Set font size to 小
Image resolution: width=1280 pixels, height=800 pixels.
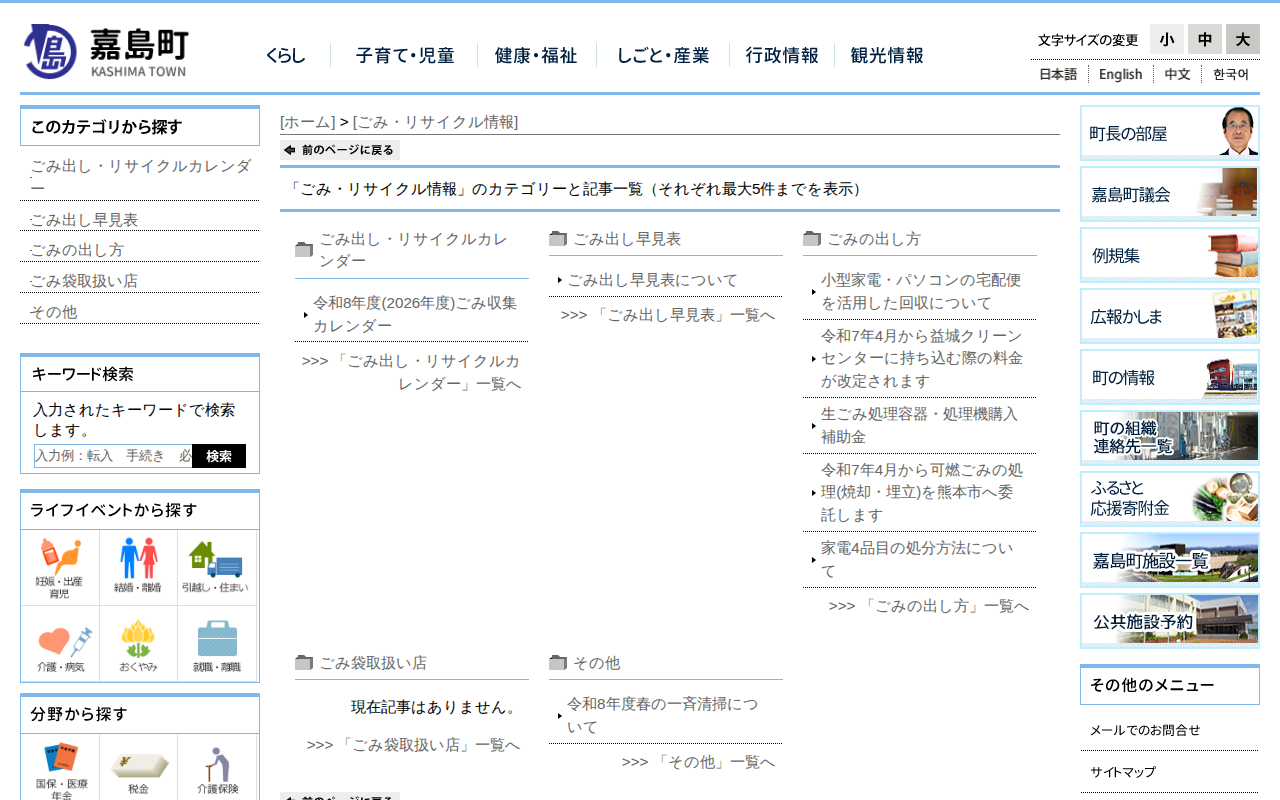point(1166,40)
